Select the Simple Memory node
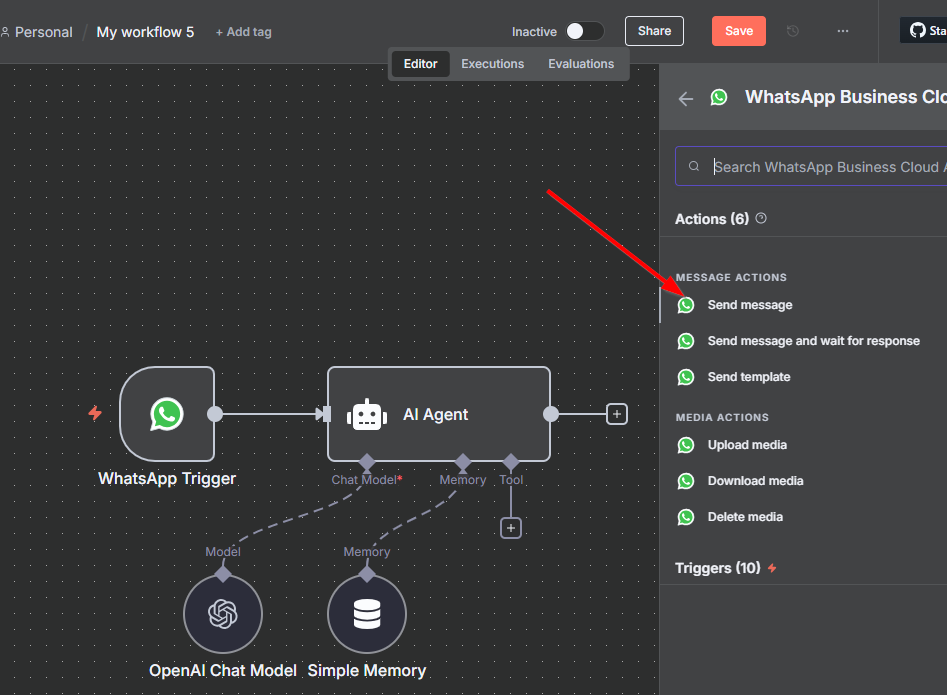The height and width of the screenshot is (695, 947). click(367, 614)
